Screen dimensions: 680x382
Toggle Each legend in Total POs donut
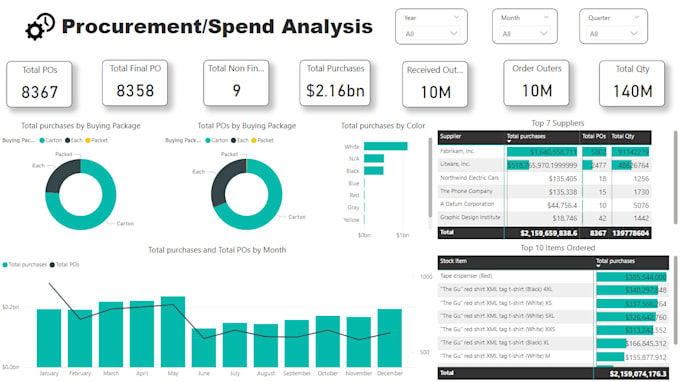click(x=240, y=140)
